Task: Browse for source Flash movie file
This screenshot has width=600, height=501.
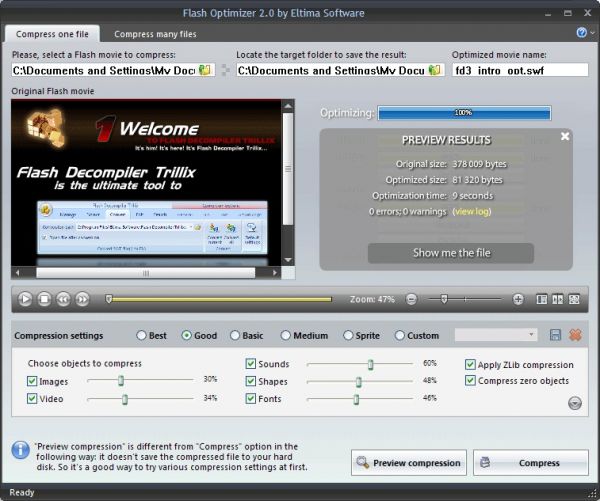Action: pyautogui.click(x=205, y=70)
